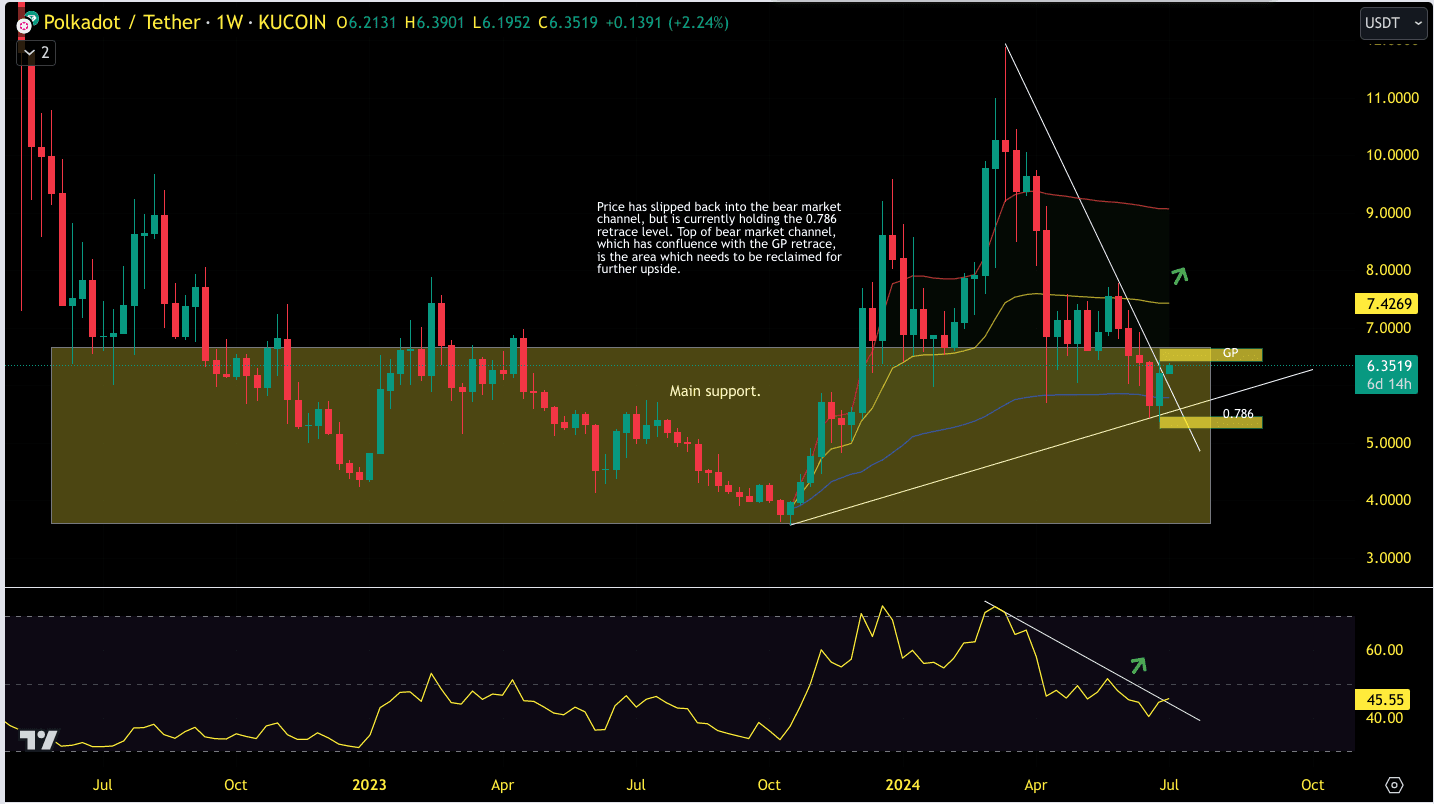Click the 40.00 RSI axis label
Viewport: 1434px width, 804px height.
click(x=1385, y=718)
